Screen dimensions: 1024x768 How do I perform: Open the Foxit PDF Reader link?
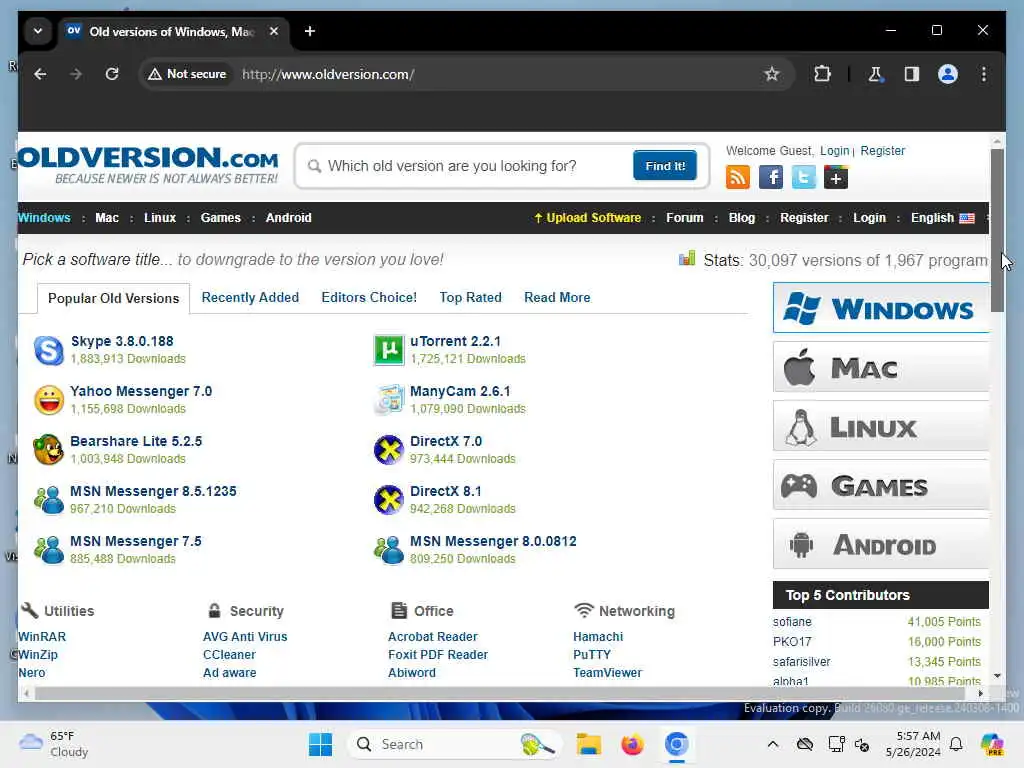click(x=438, y=654)
